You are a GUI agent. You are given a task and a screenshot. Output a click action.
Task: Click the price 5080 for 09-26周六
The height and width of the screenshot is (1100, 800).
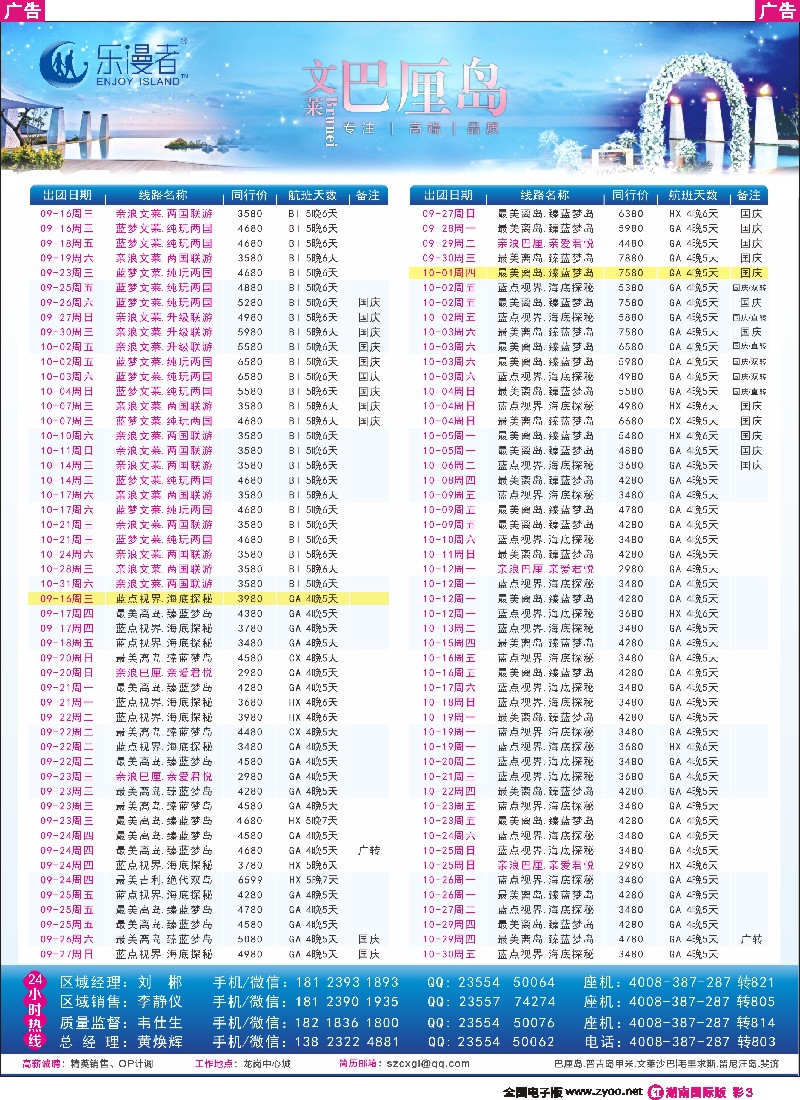(x=250, y=939)
